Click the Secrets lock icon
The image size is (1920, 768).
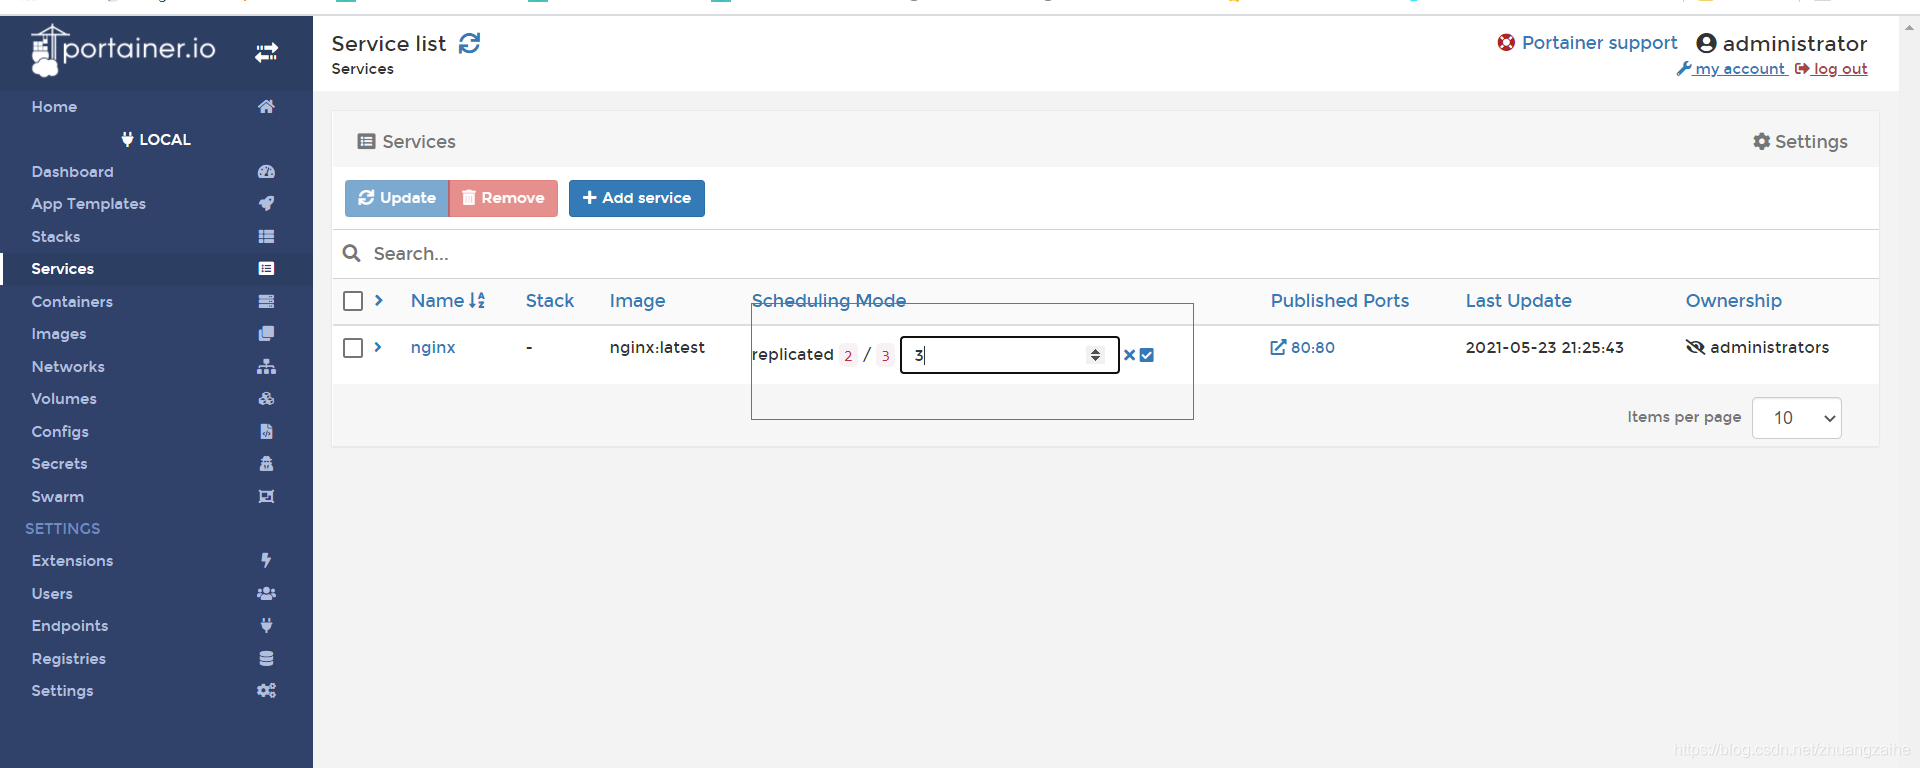[x=266, y=463]
